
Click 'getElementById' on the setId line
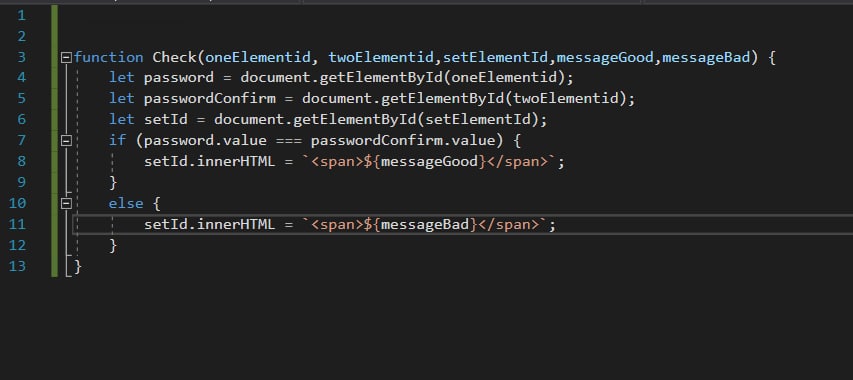[354, 120]
